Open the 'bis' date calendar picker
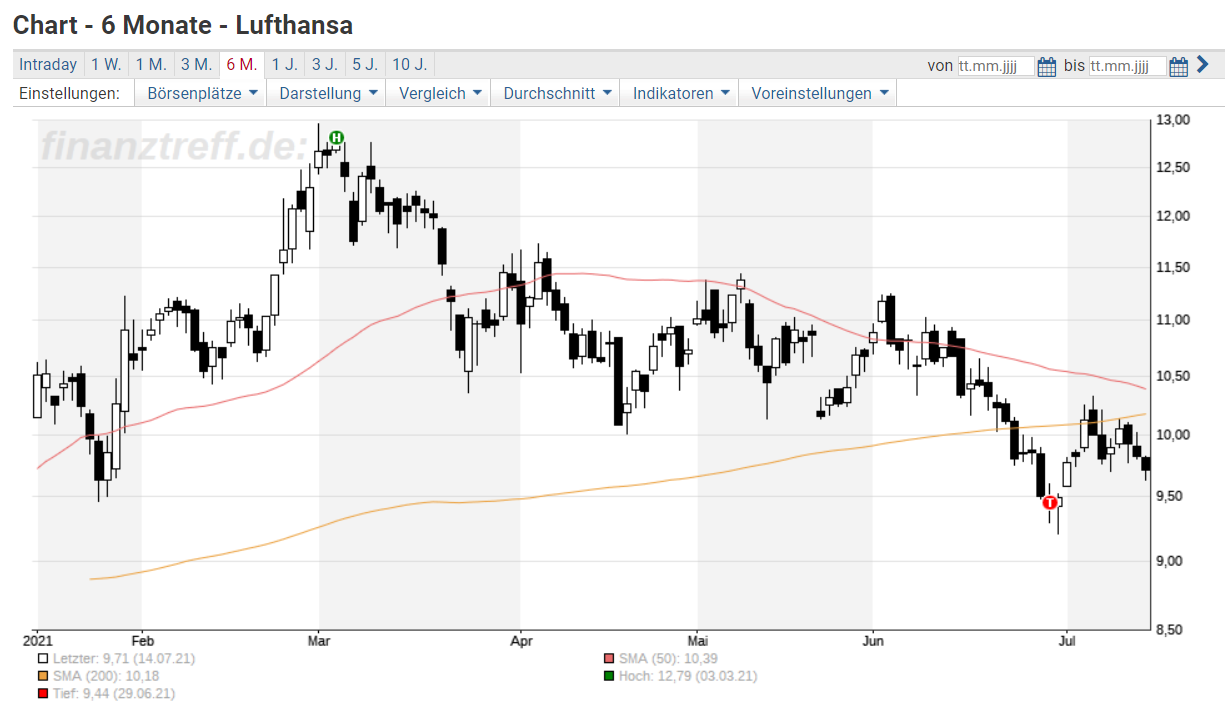The width and height of the screenshot is (1231, 703). pyautogui.click(x=1178, y=67)
